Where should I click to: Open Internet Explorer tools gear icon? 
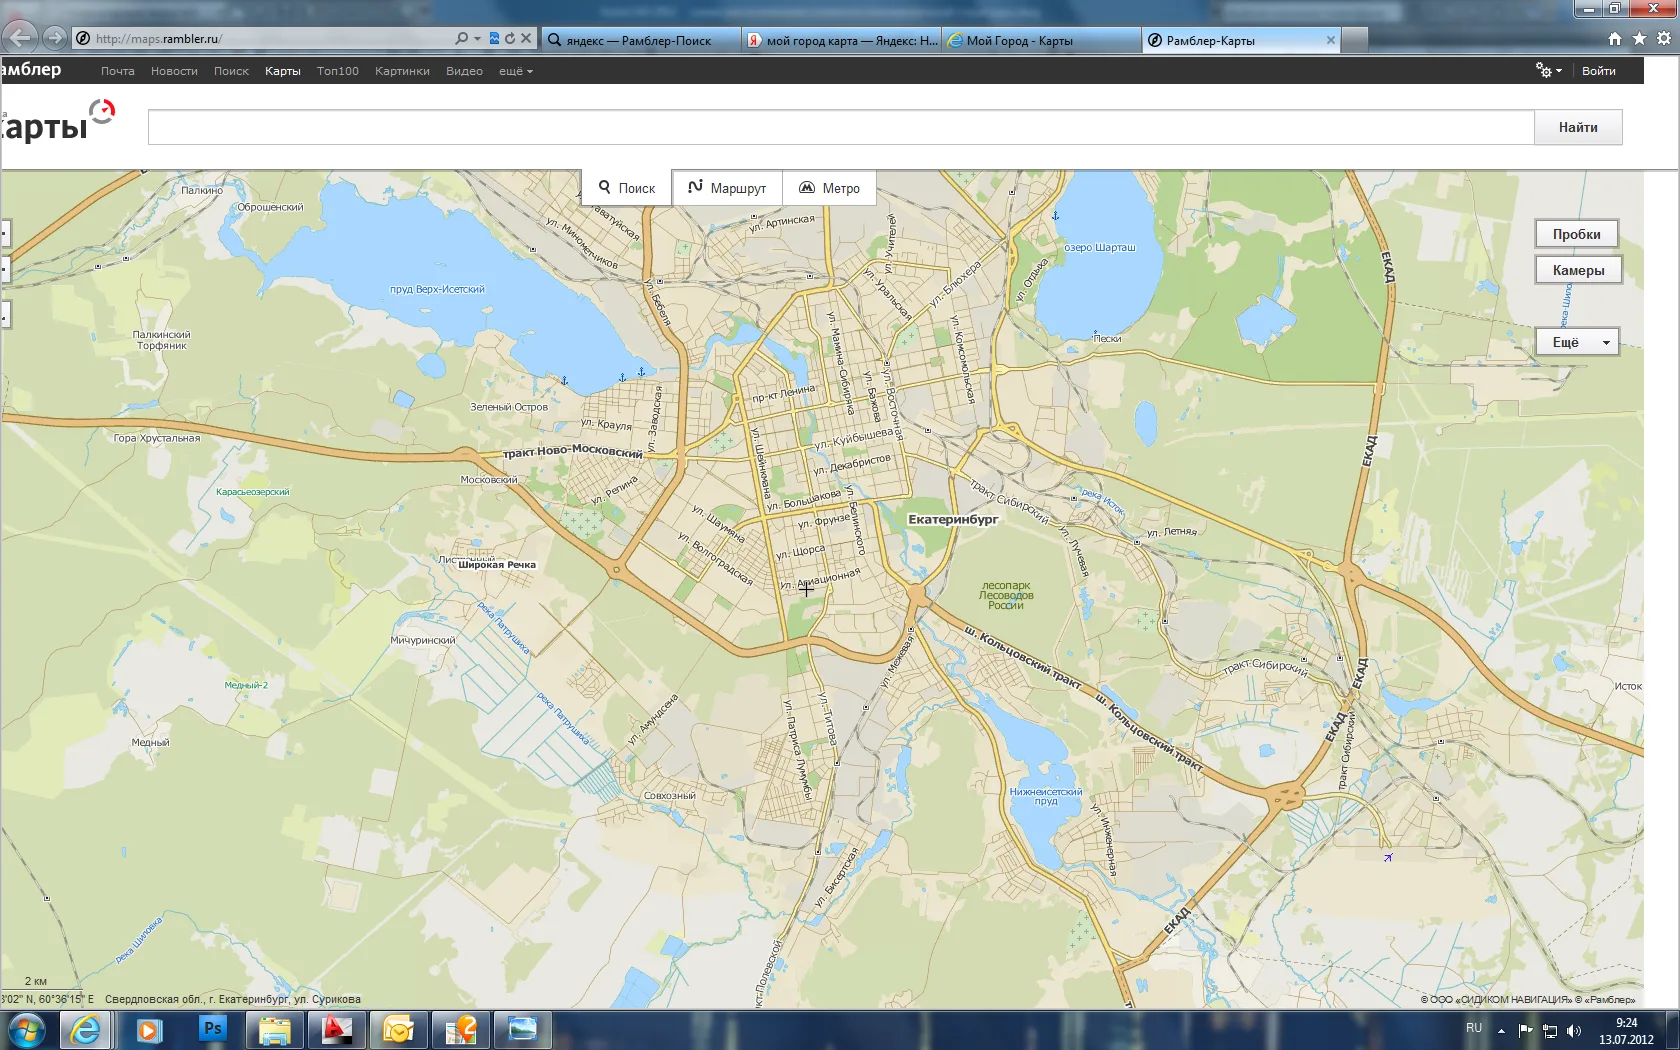pos(1663,39)
